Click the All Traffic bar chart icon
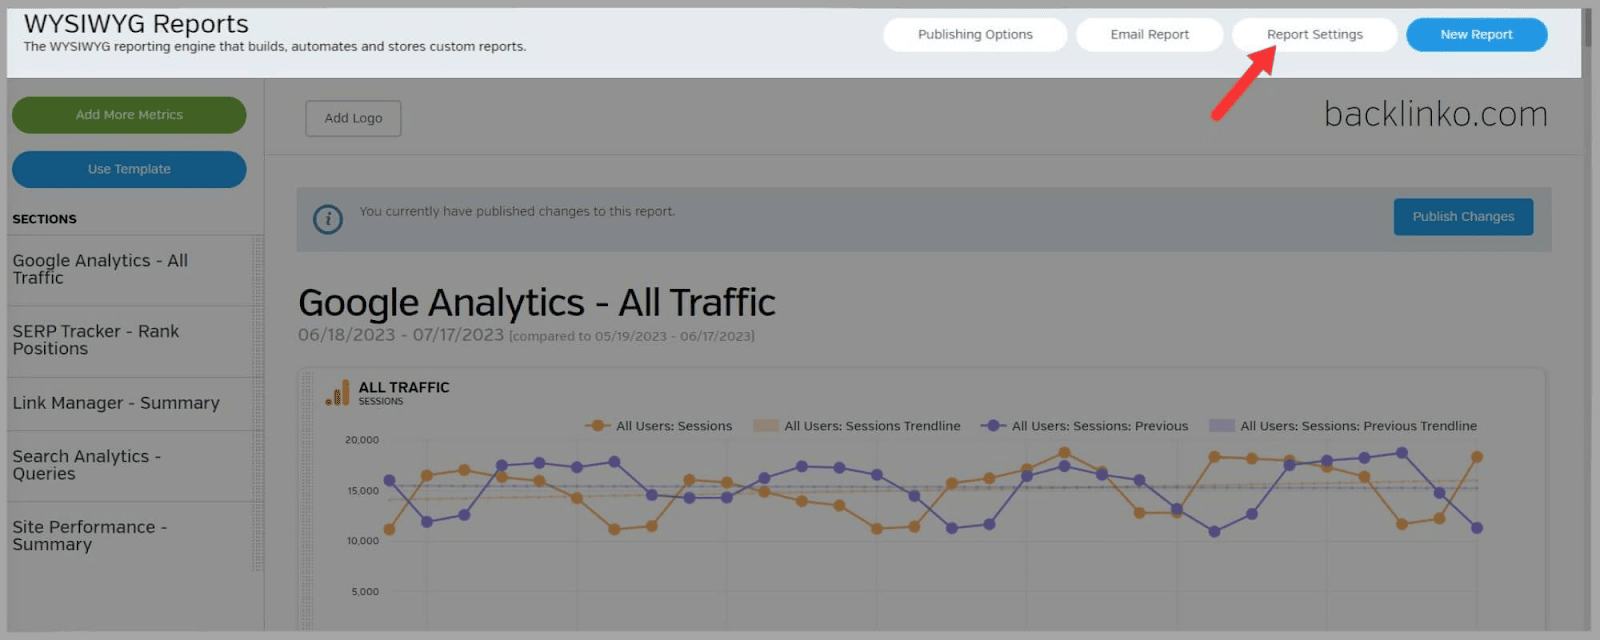This screenshot has height=640, width=1600. point(338,393)
